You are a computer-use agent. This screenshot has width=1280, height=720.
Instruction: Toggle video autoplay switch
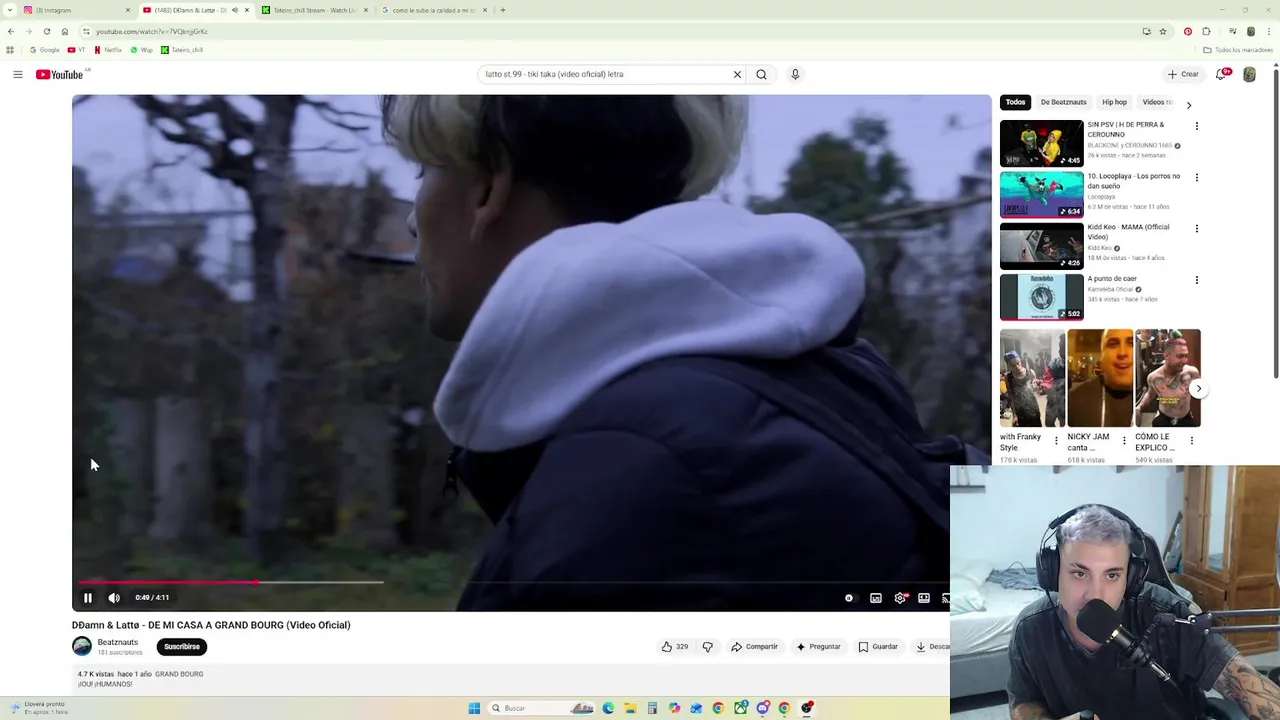coord(849,598)
